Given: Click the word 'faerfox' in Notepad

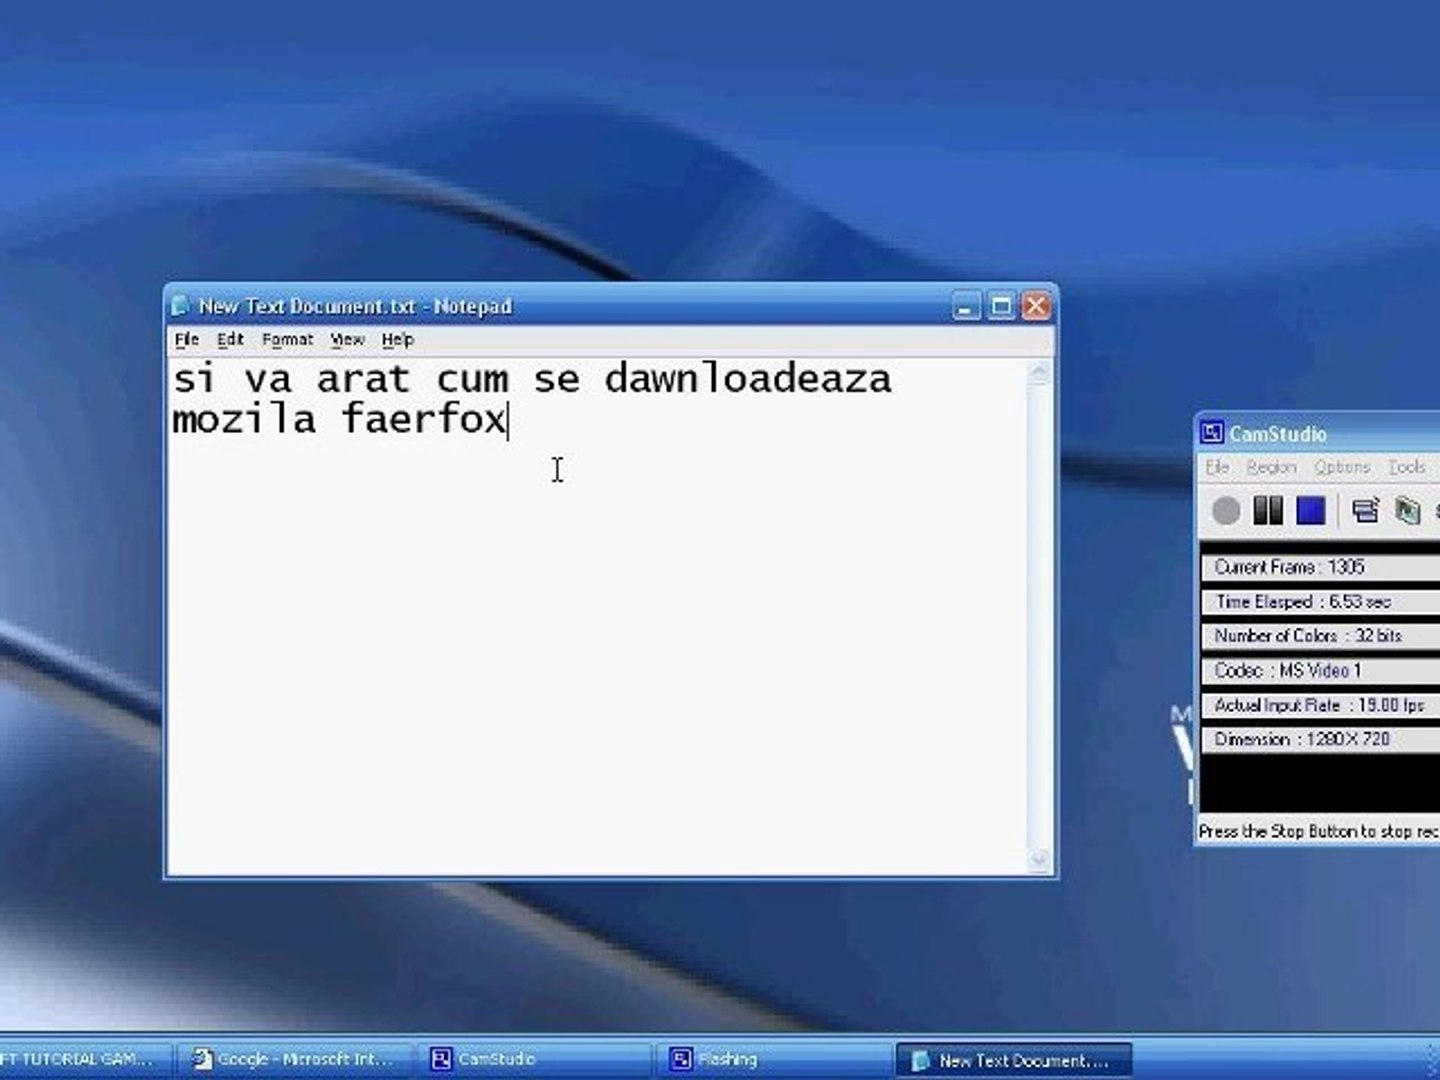Looking at the screenshot, I should pyautogui.click(x=423, y=418).
